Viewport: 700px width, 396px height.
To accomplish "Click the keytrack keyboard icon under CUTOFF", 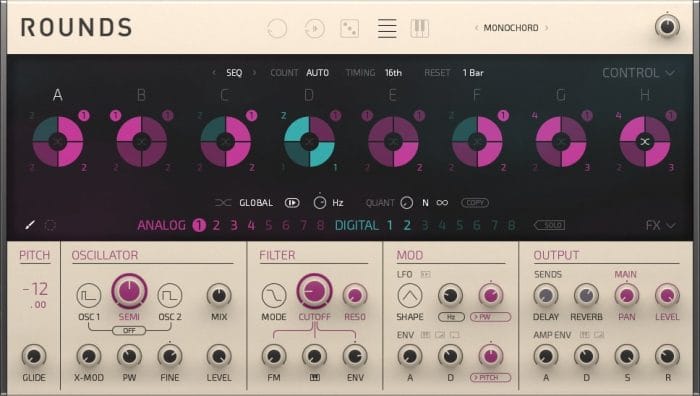I will pos(314,378).
